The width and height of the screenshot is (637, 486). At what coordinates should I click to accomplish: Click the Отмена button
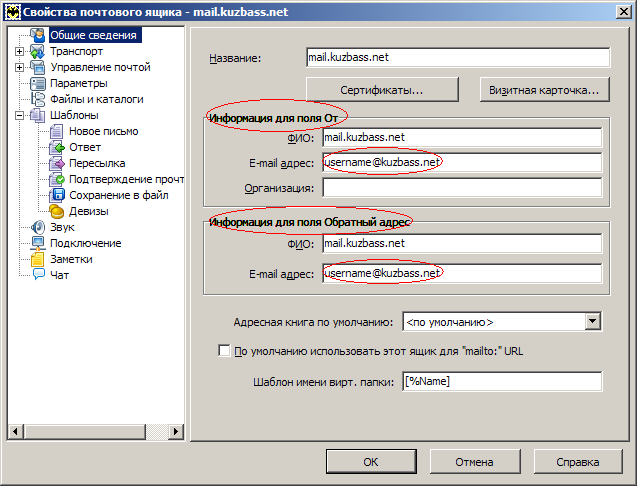coord(474,462)
